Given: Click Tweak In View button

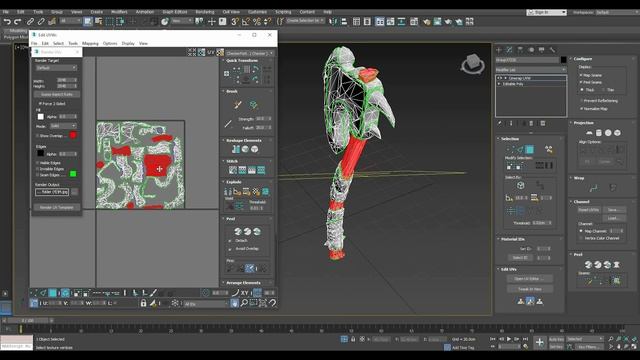Looking at the screenshot, I should tap(530, 289).
